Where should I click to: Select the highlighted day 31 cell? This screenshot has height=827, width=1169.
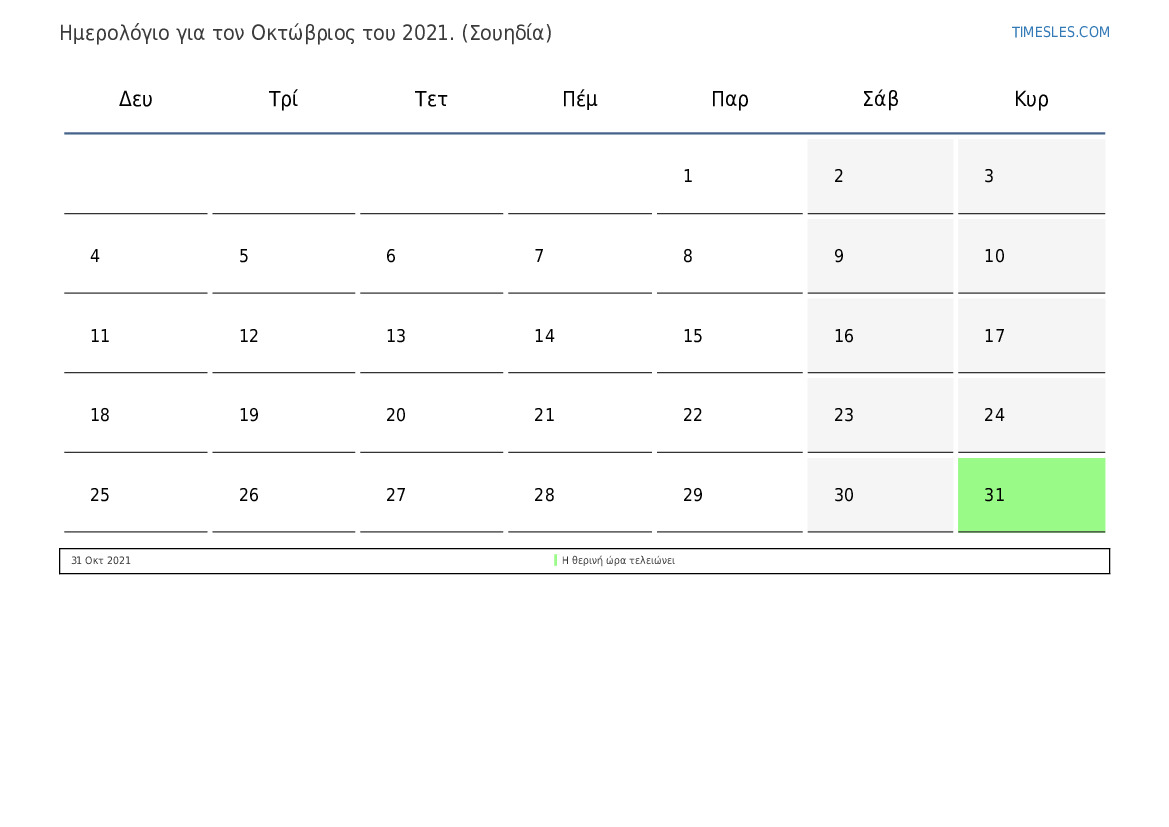[x=1031, y=495]
